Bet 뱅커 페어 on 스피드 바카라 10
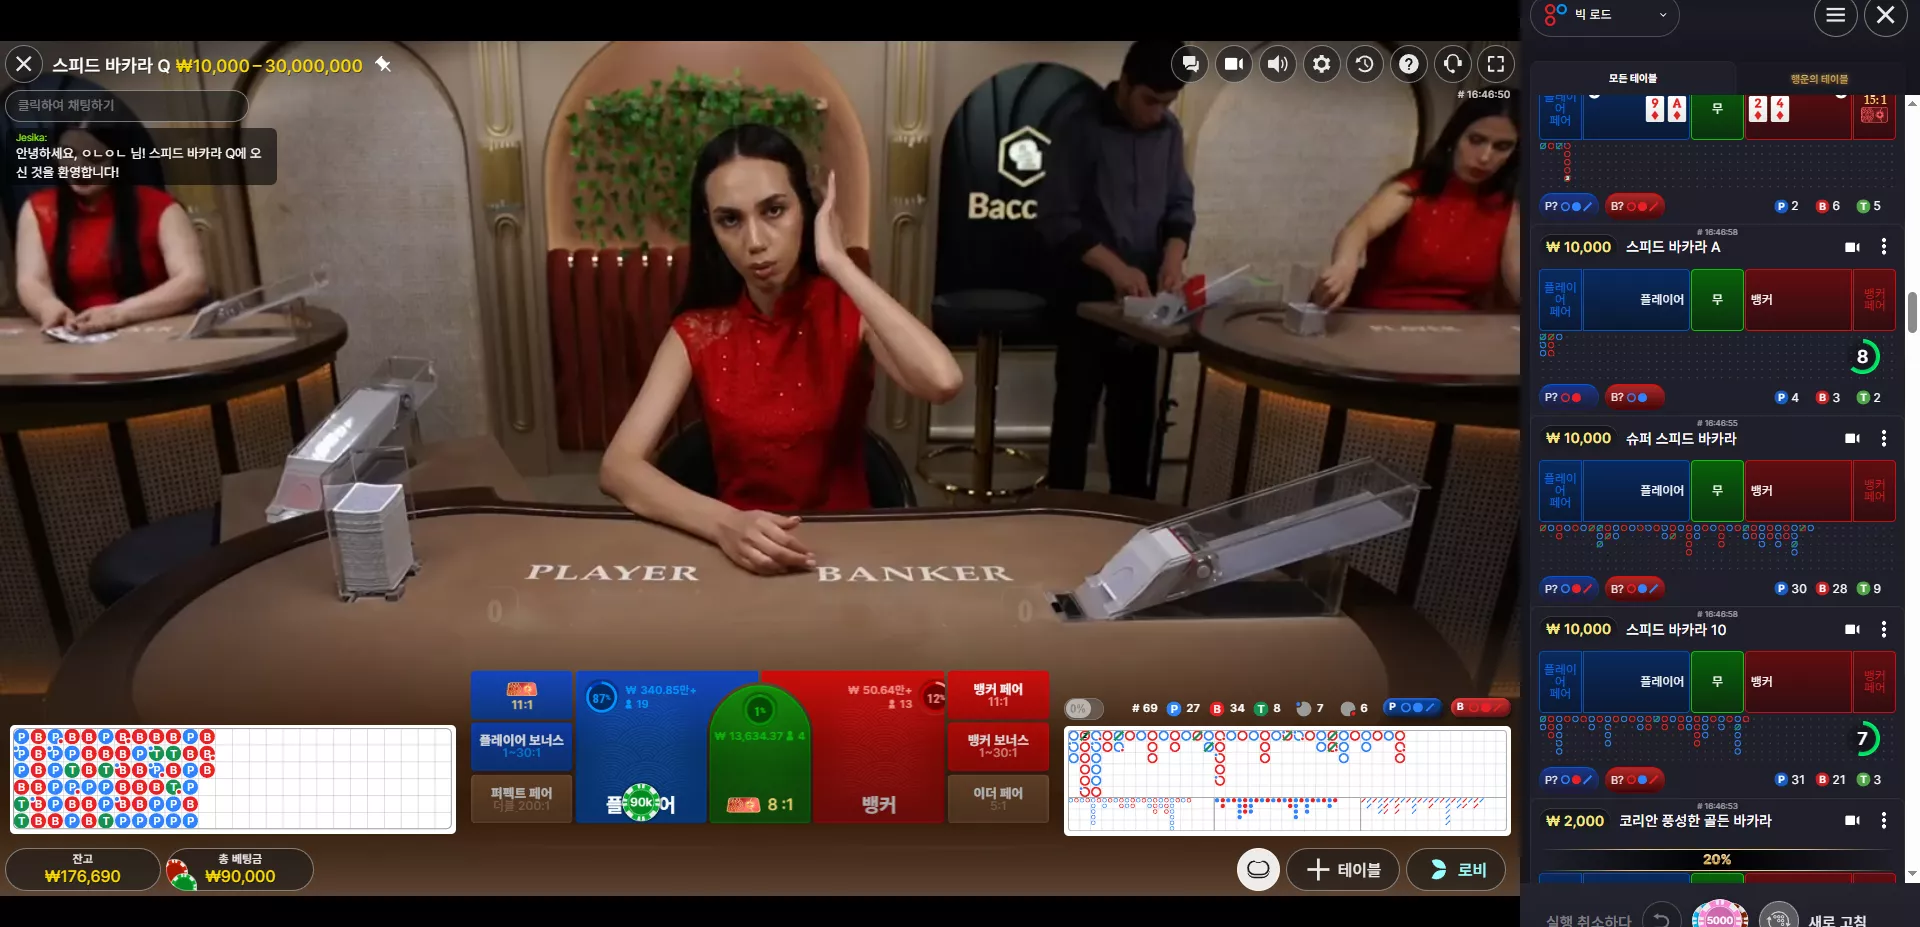 [1874, 682]
